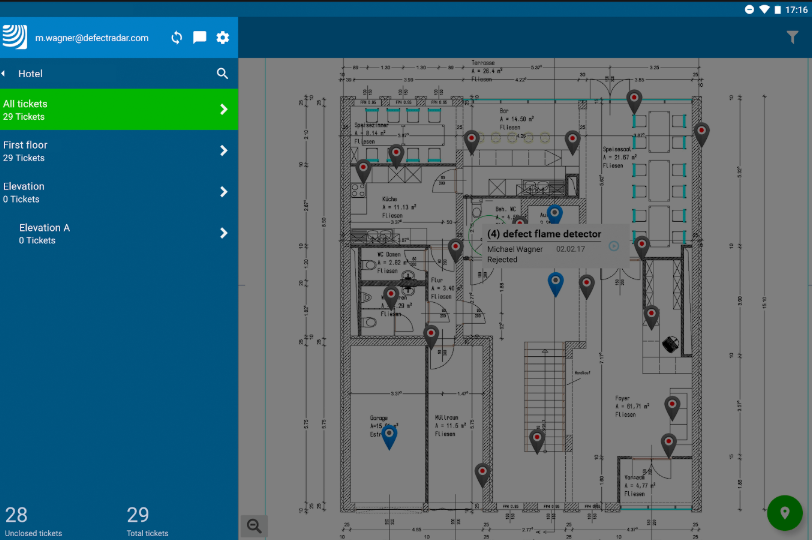812x540 pixels.
Task: Expand First floor chevron
Action: (224, 151)
